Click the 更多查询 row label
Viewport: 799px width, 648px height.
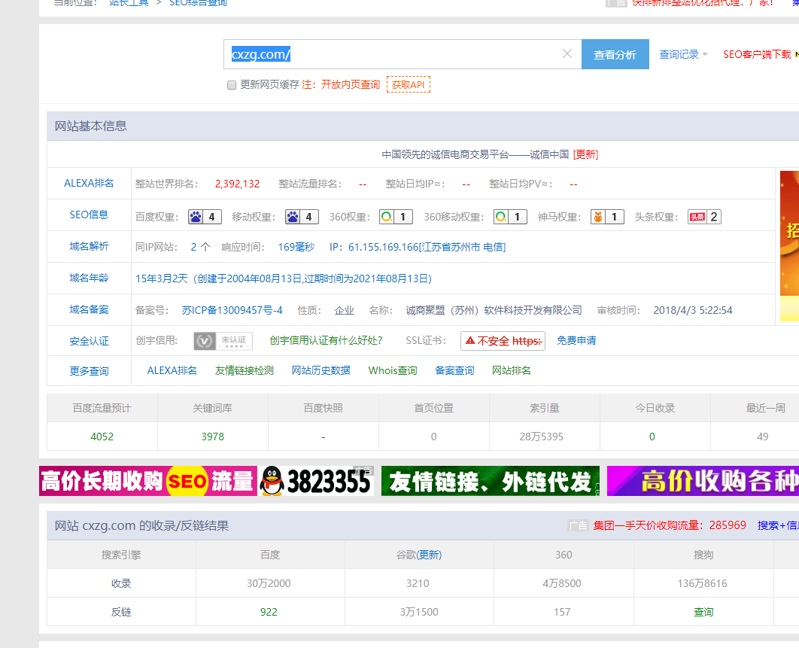coord(89,371)
